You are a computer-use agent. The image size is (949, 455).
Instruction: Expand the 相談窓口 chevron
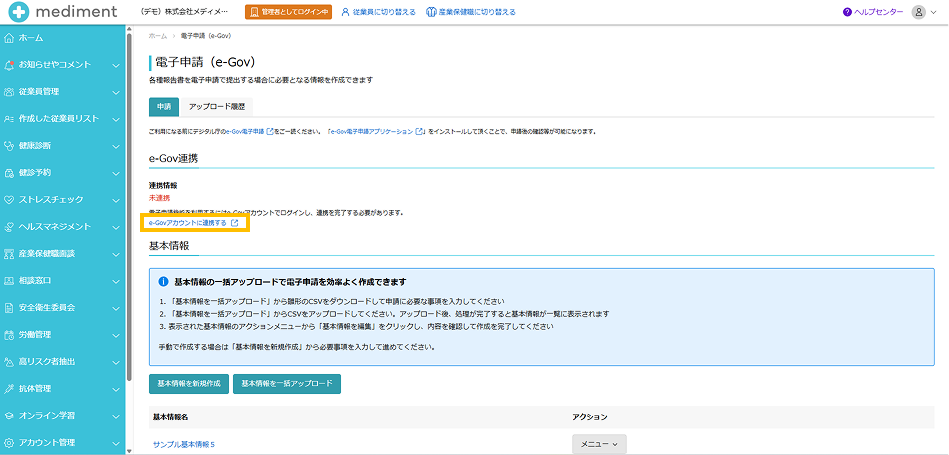[x=116, y=281]
